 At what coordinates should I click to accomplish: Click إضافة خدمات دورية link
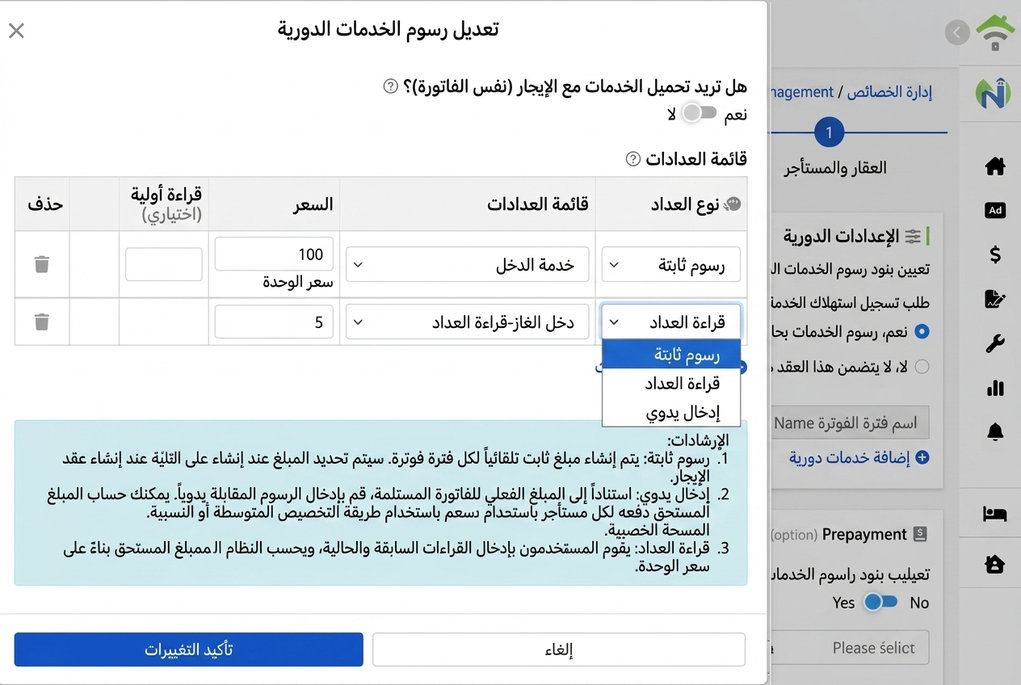pos(848,458)
